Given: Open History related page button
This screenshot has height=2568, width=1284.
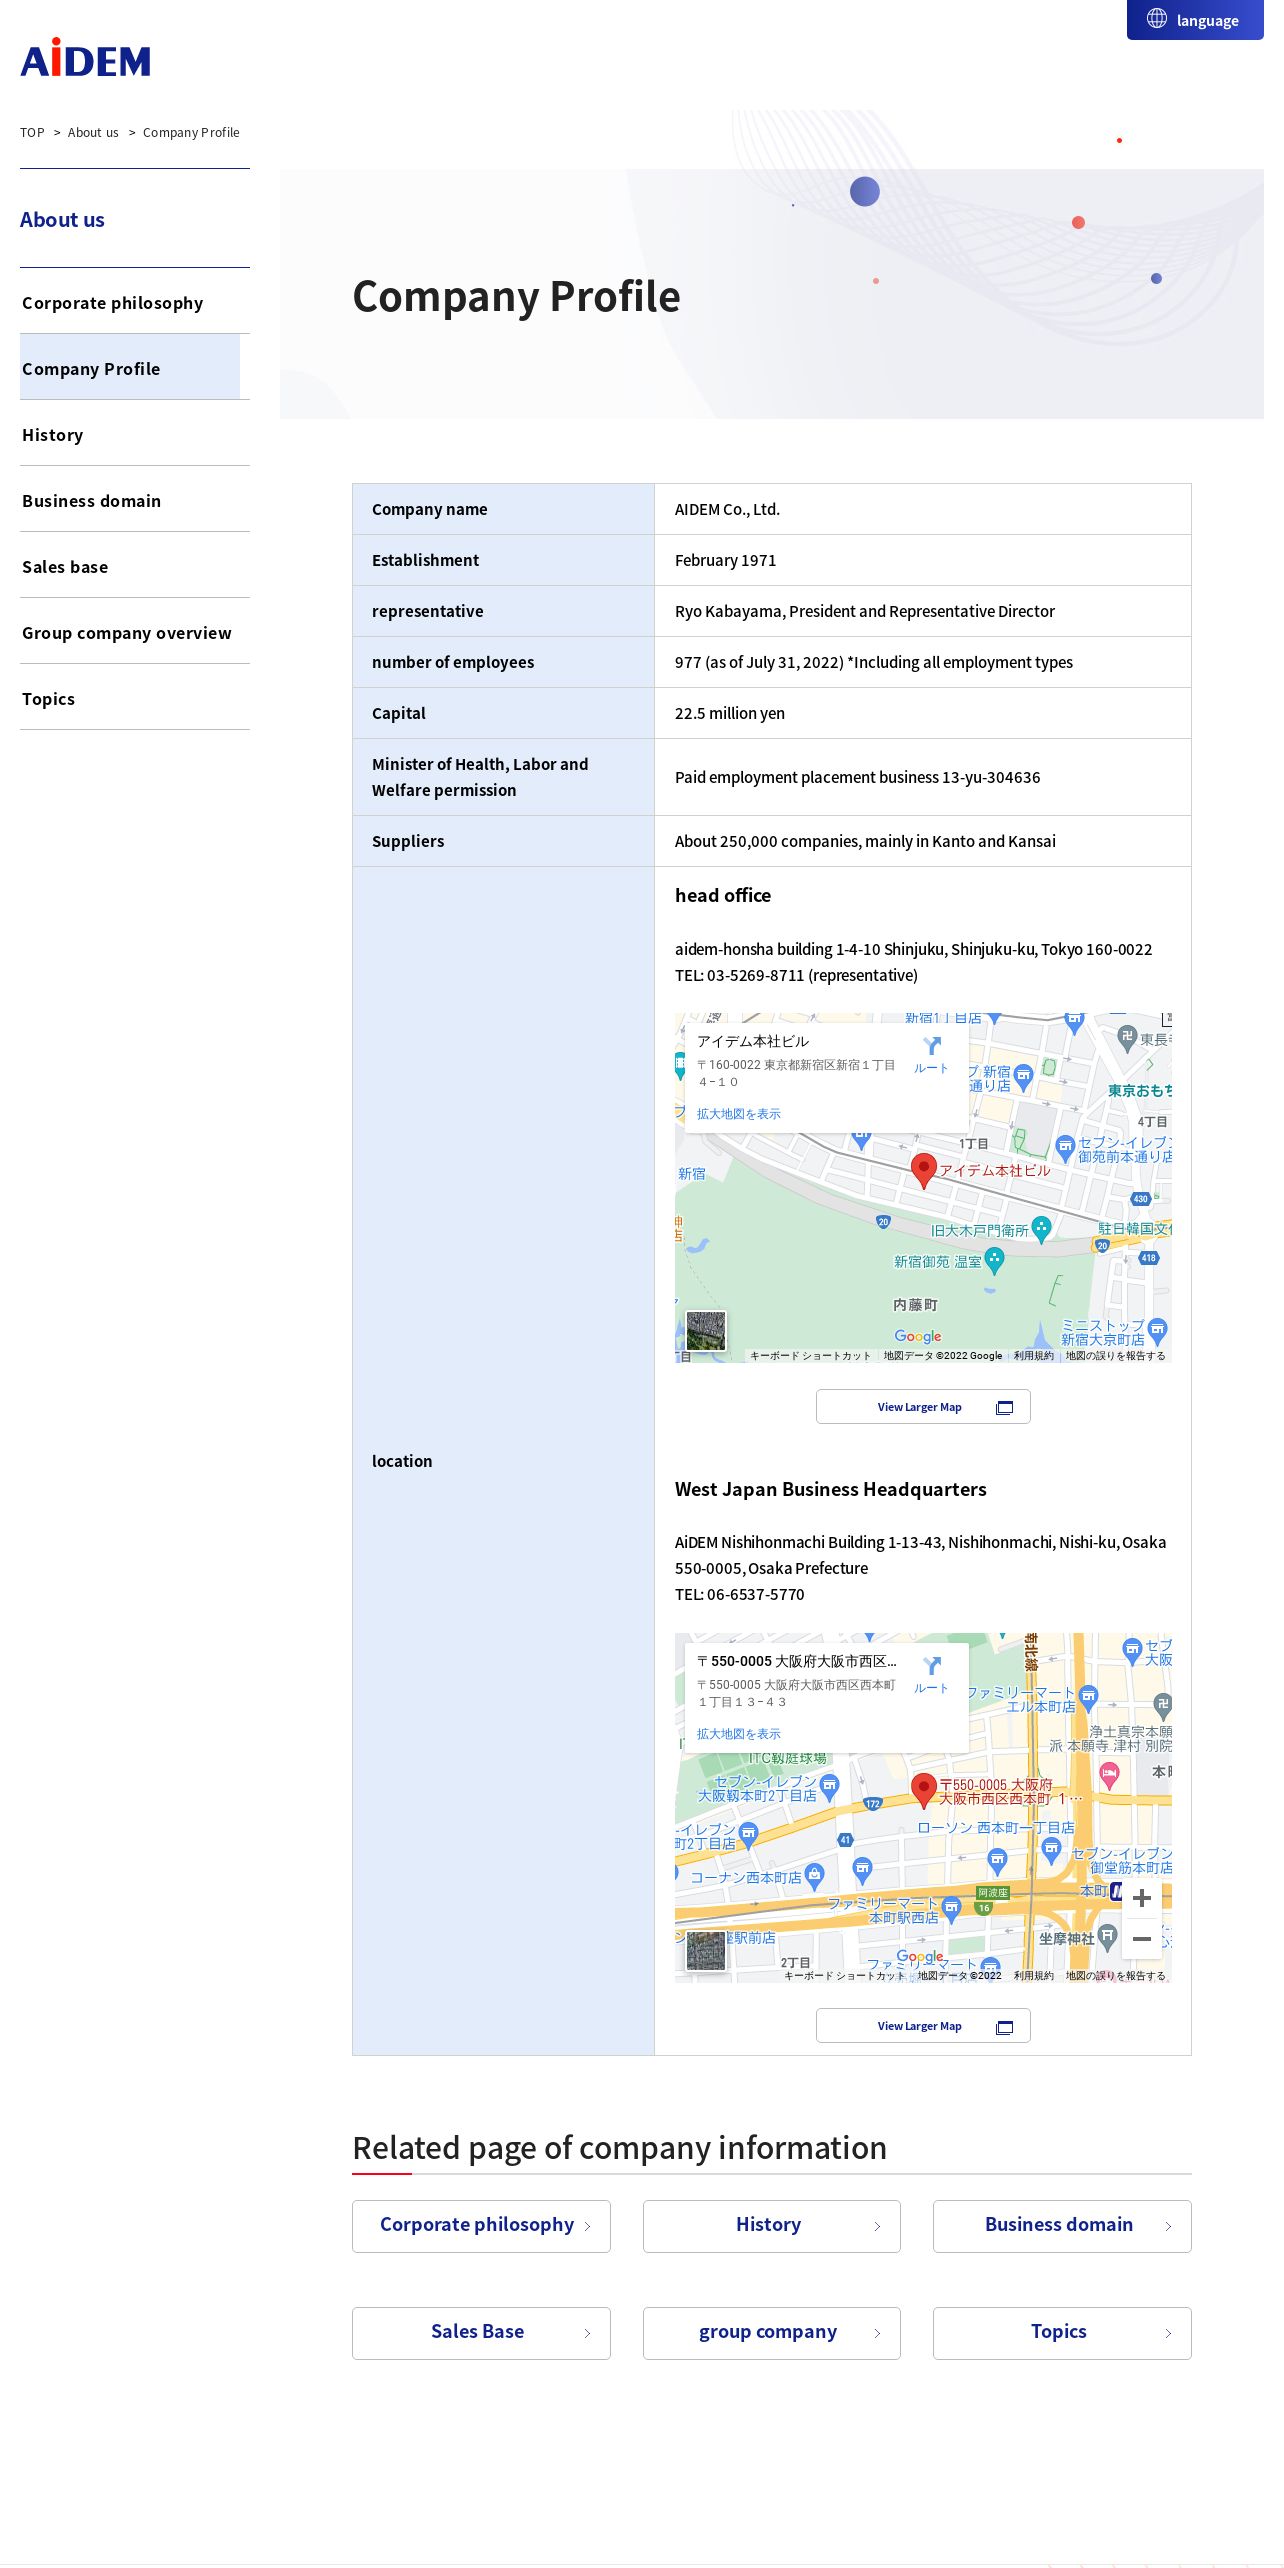Looking at the screenshot, I should (x=772, y=2226).
